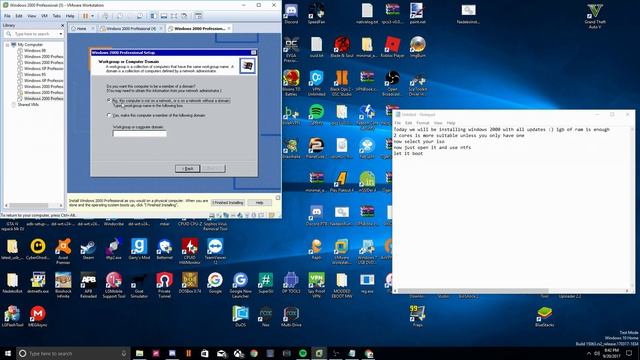Open the Blade & Soul desktop icon
Screen dimensions: 640x360
click(x=342, y=47)
